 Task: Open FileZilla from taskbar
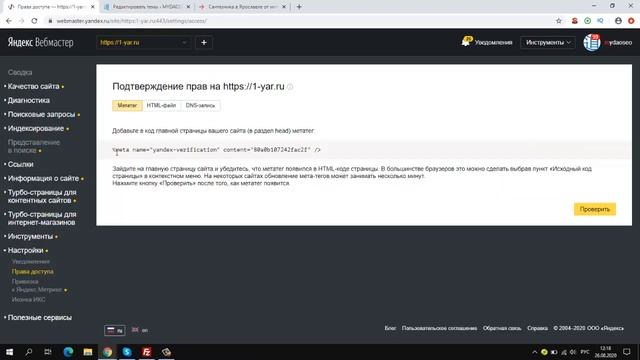147,352
